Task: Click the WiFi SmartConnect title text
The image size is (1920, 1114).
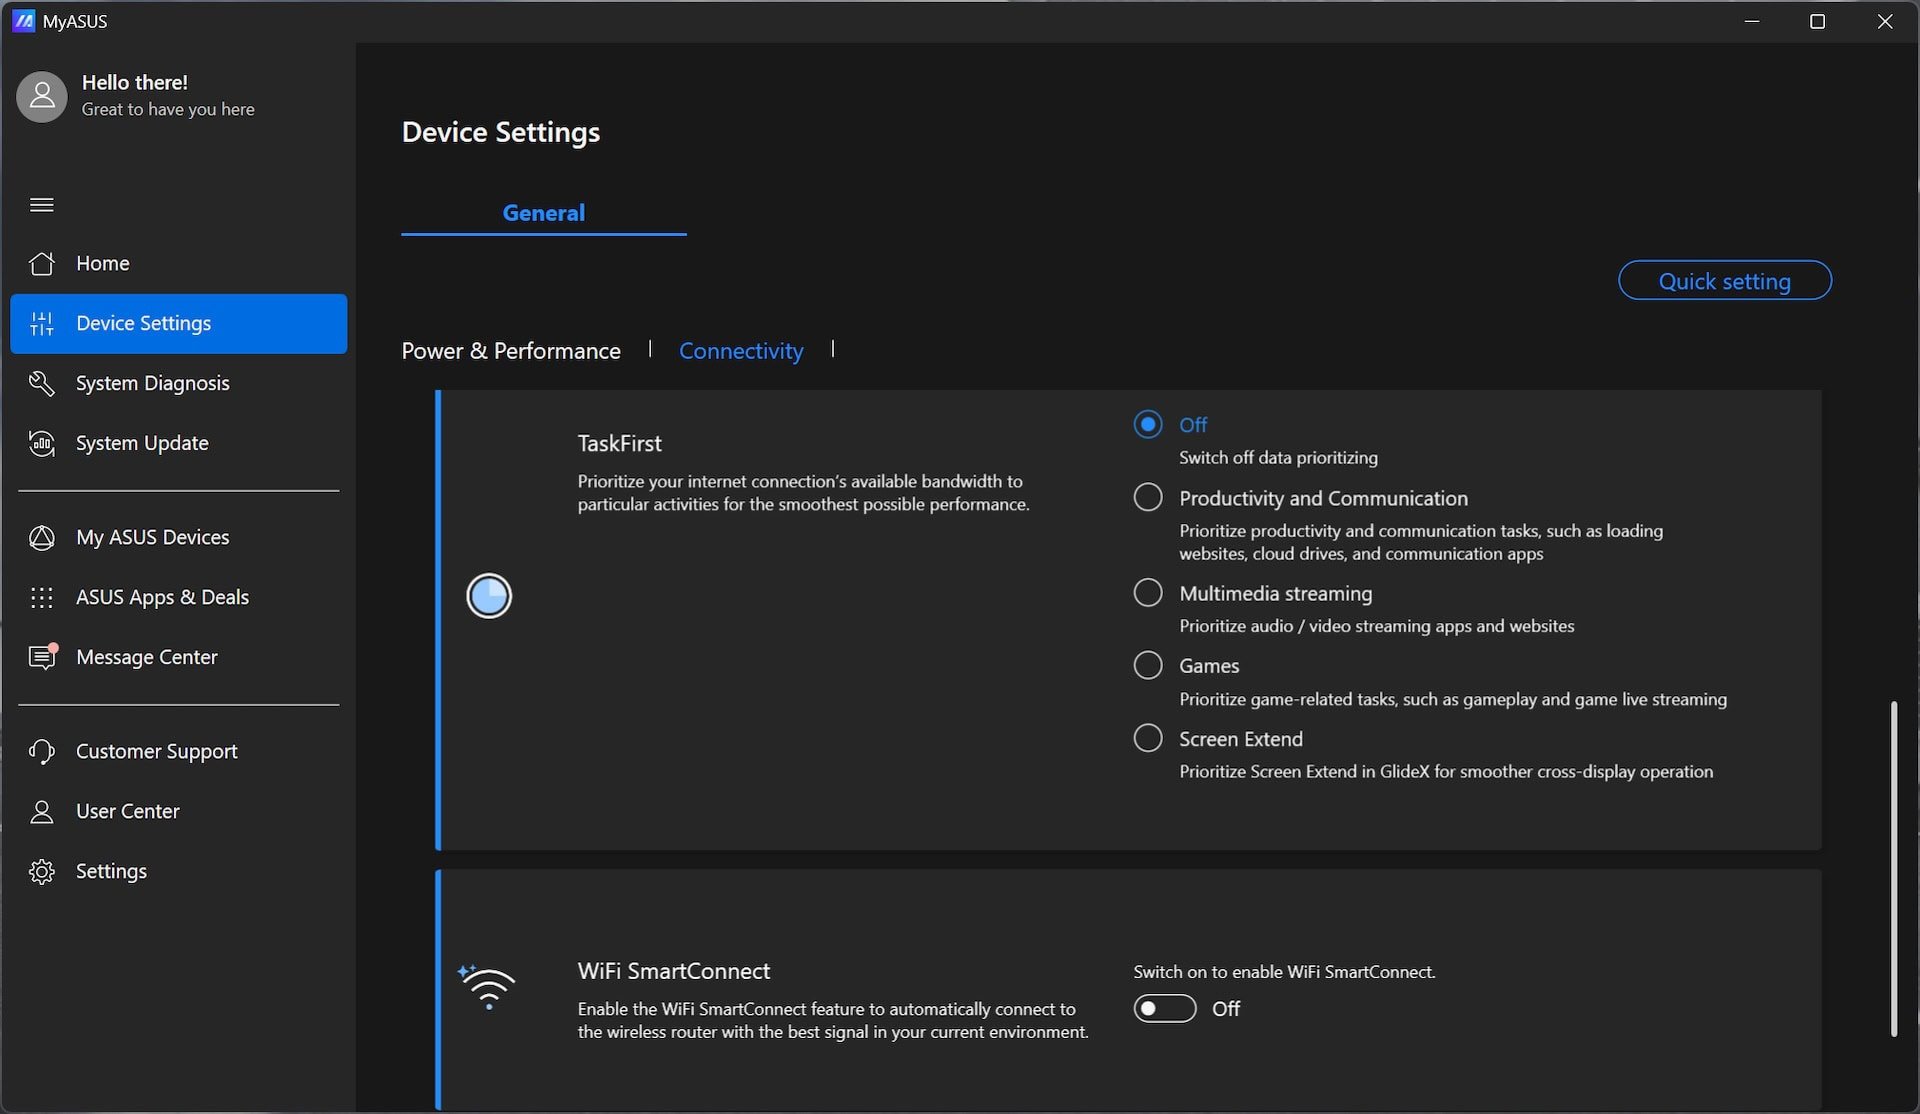Action: point(674,971)
